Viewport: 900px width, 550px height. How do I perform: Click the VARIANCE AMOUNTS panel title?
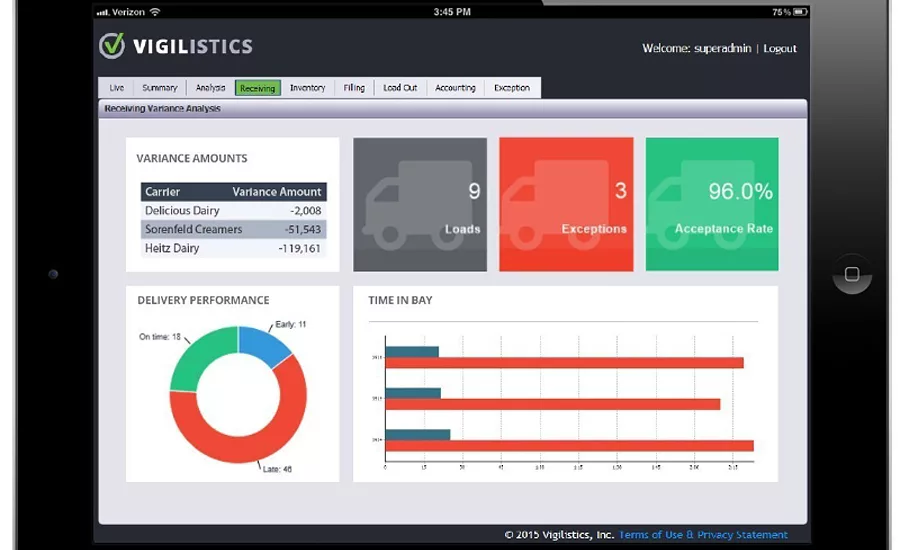(192, 158)
